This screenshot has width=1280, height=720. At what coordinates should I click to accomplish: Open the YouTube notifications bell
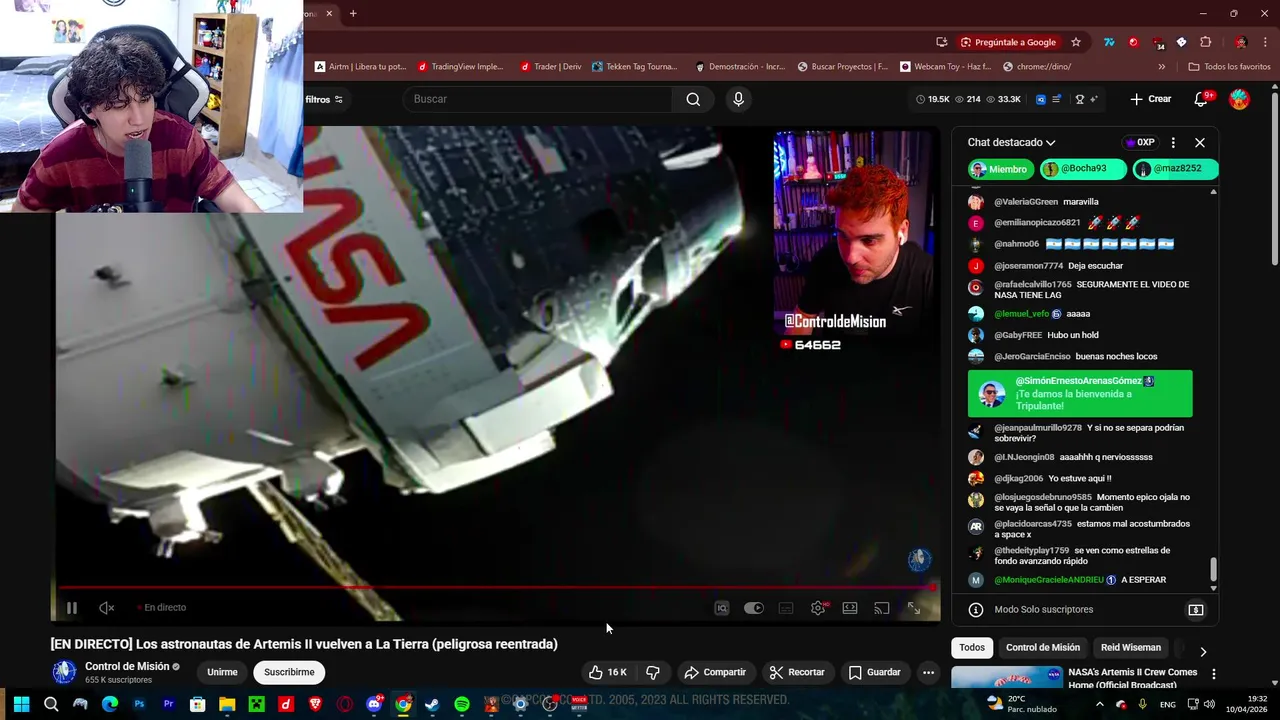tap(1202, 99)
